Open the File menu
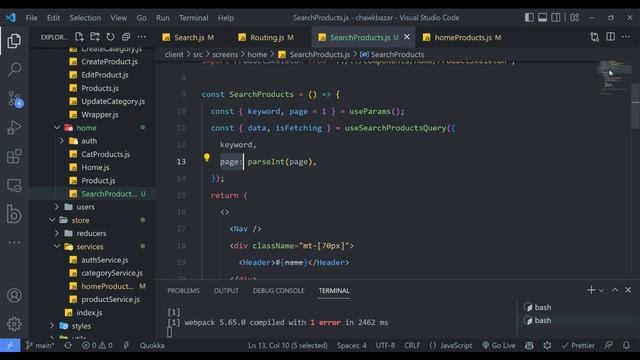 (31, 18)
